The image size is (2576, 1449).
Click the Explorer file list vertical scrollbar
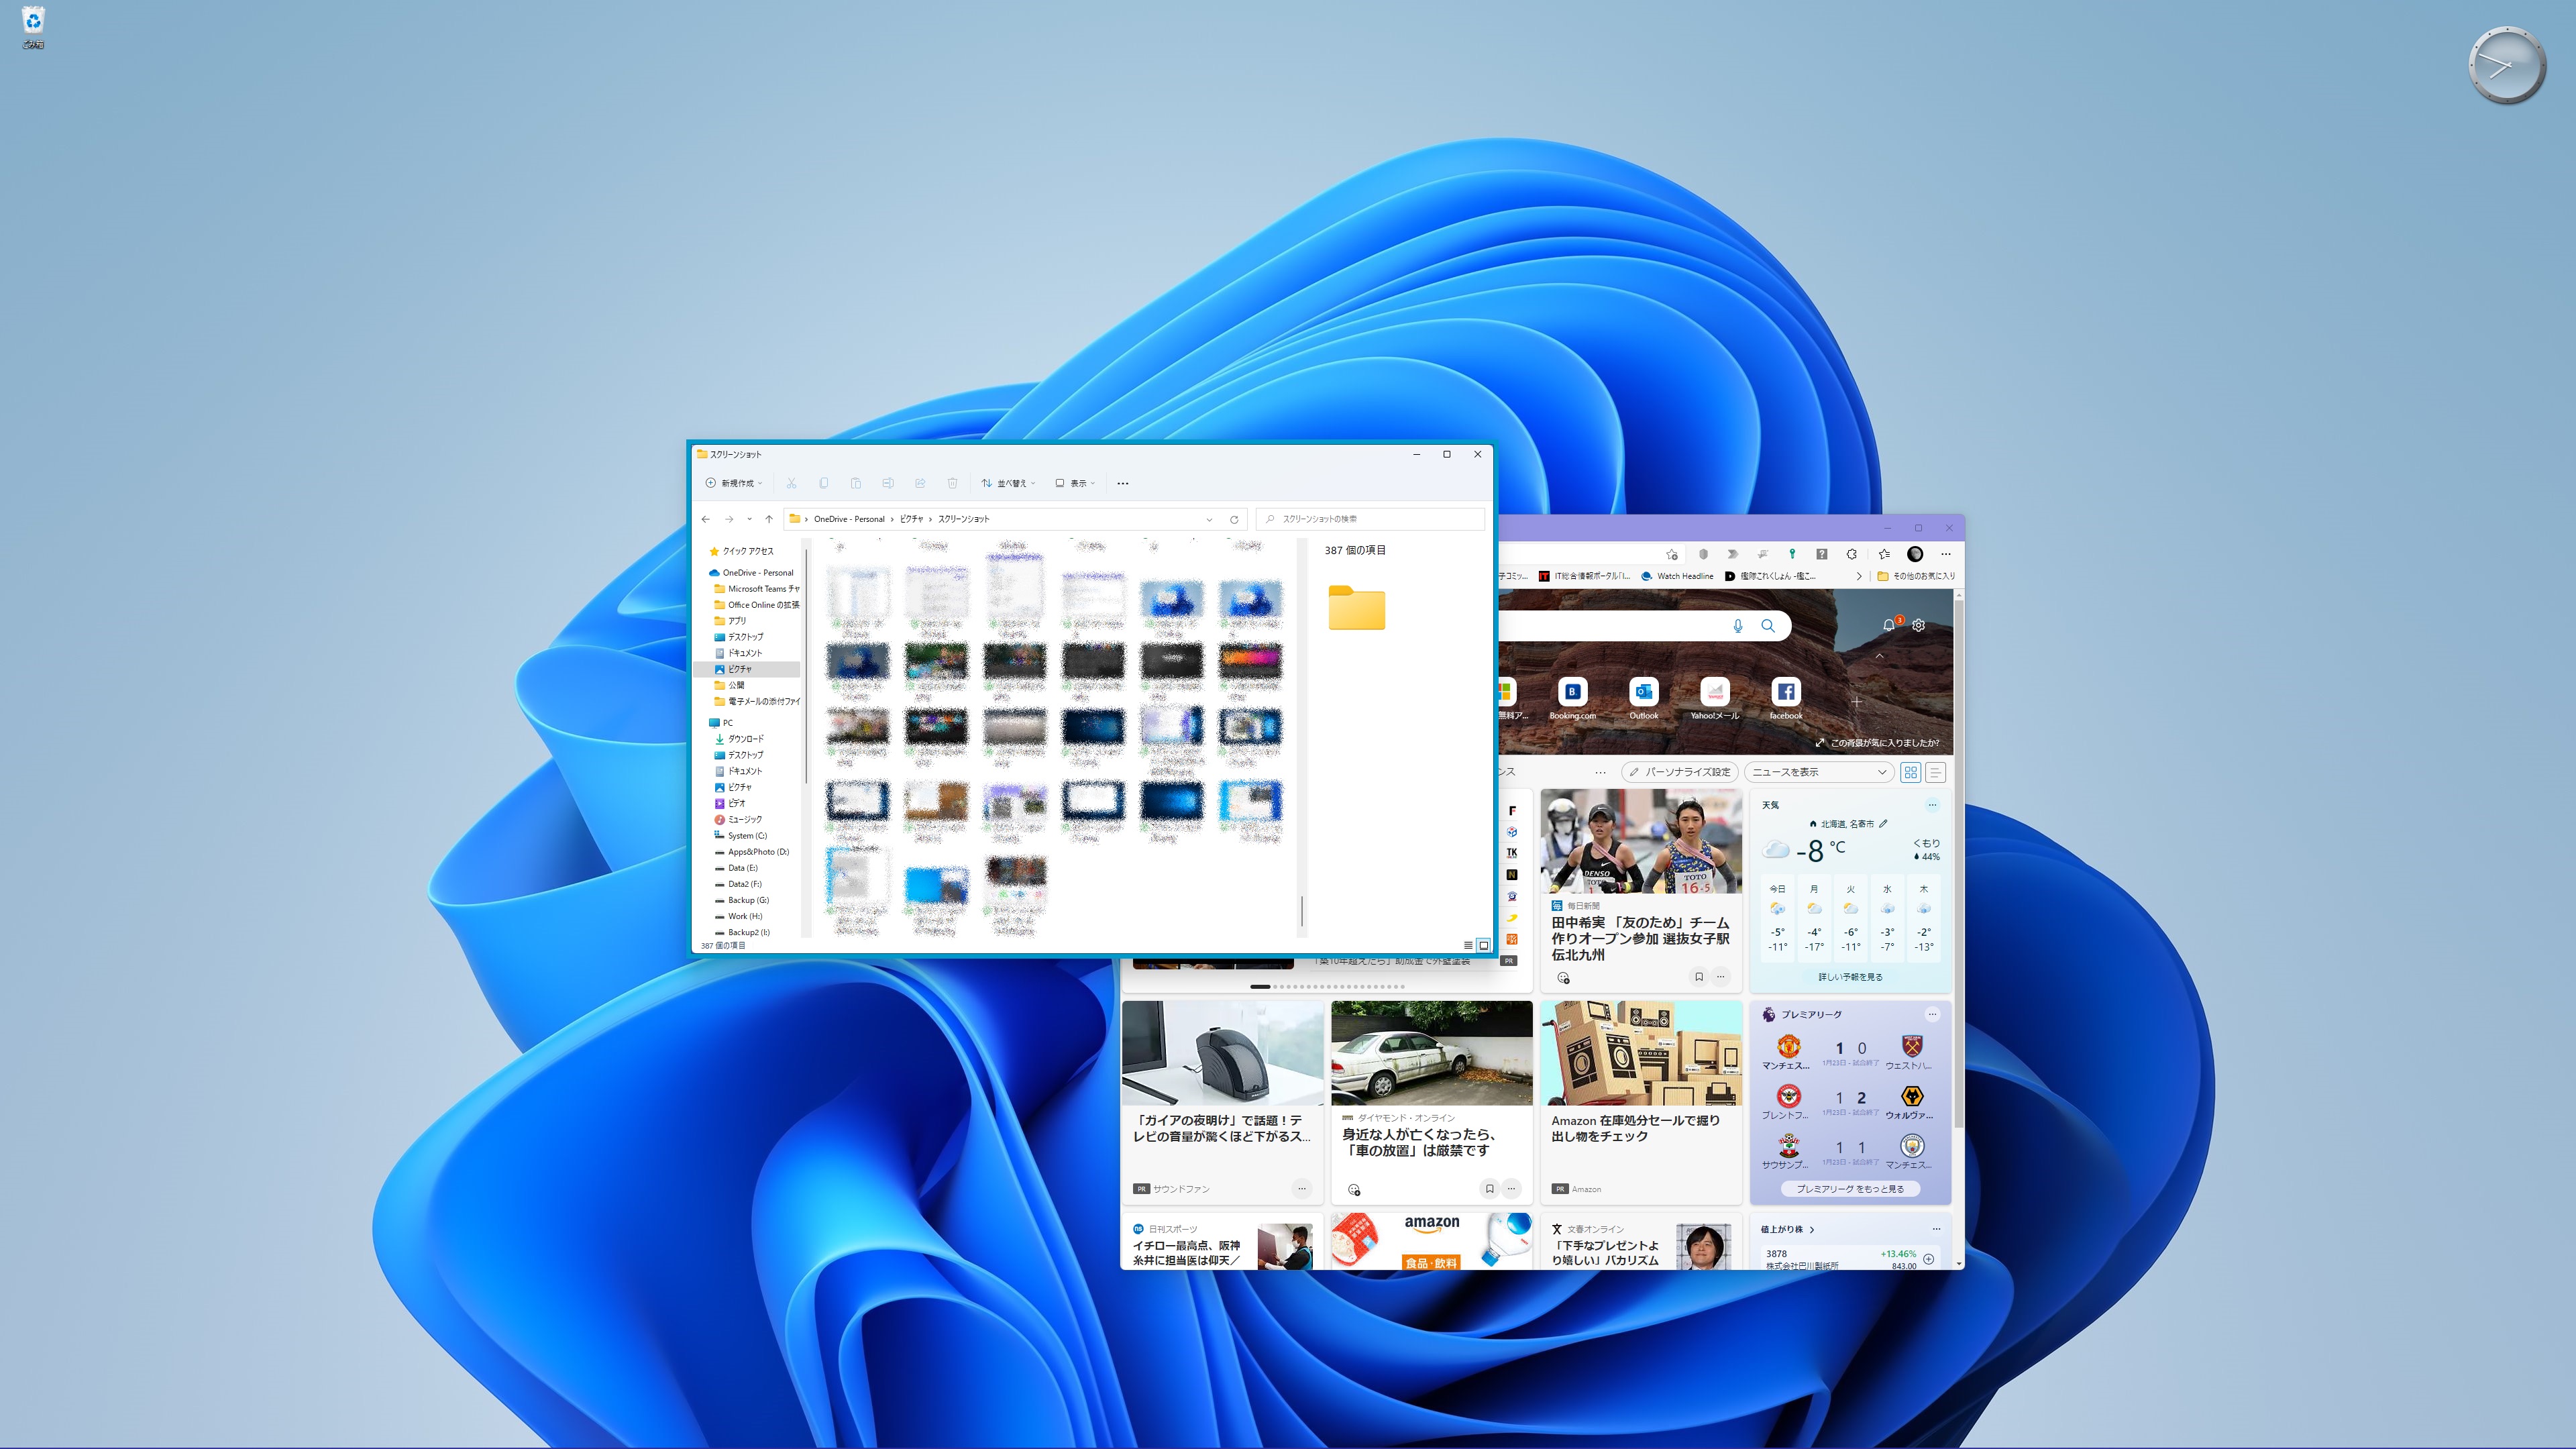[1302, 911]
